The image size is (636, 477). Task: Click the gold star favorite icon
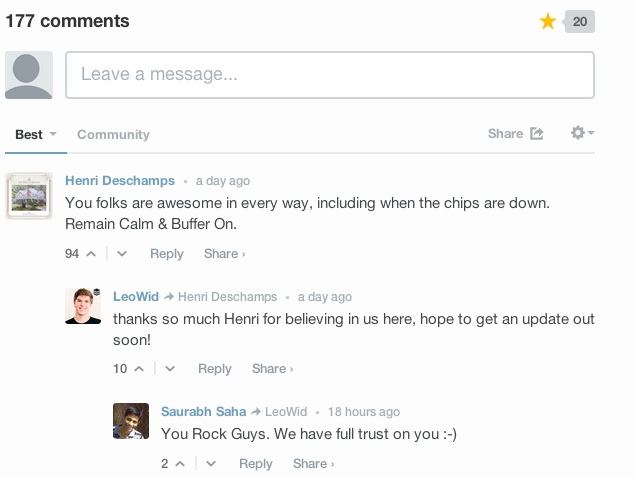click(548, 21)
